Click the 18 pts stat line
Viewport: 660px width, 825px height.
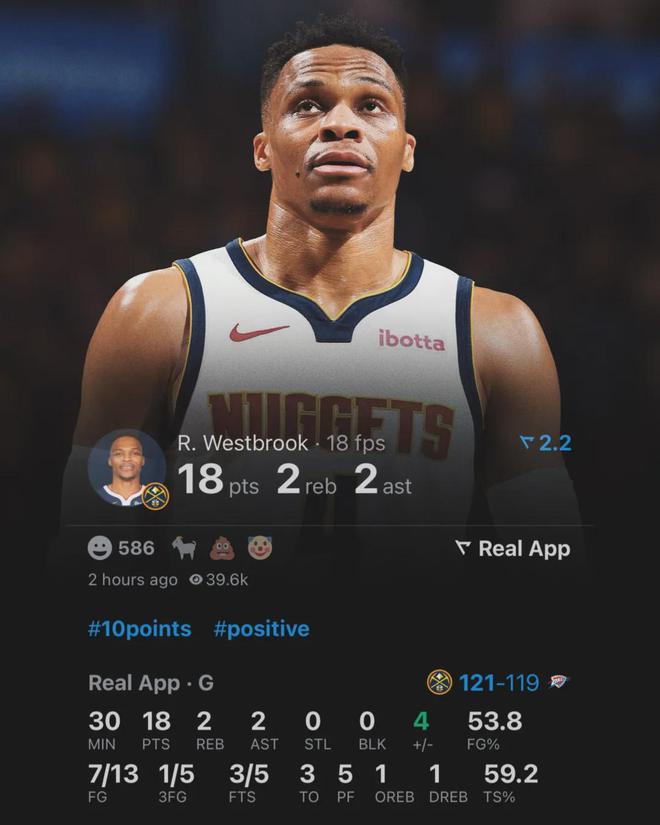218,480
